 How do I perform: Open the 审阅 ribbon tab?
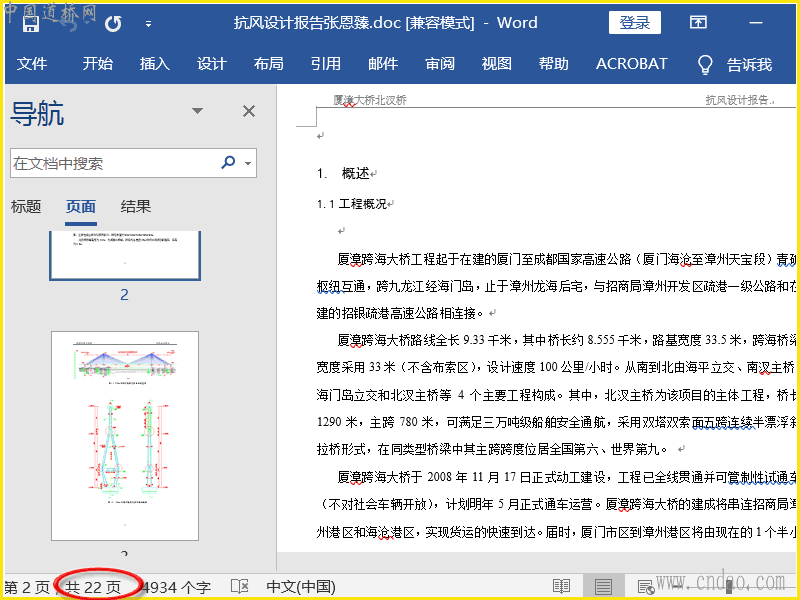[x=440, y=64]
